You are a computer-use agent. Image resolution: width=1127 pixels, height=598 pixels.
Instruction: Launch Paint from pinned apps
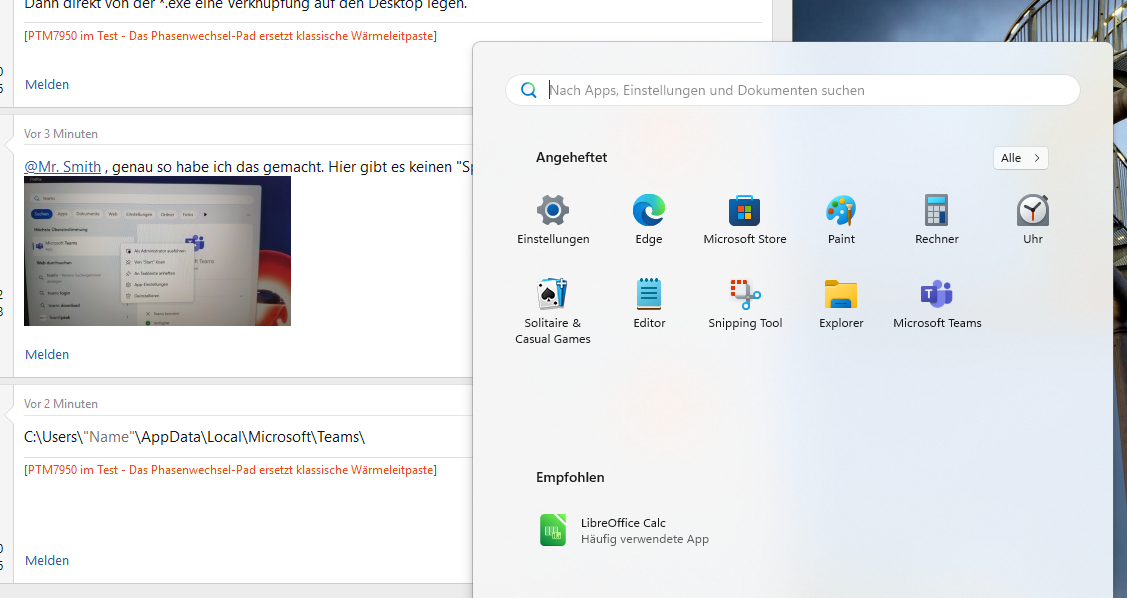point(841,220)
